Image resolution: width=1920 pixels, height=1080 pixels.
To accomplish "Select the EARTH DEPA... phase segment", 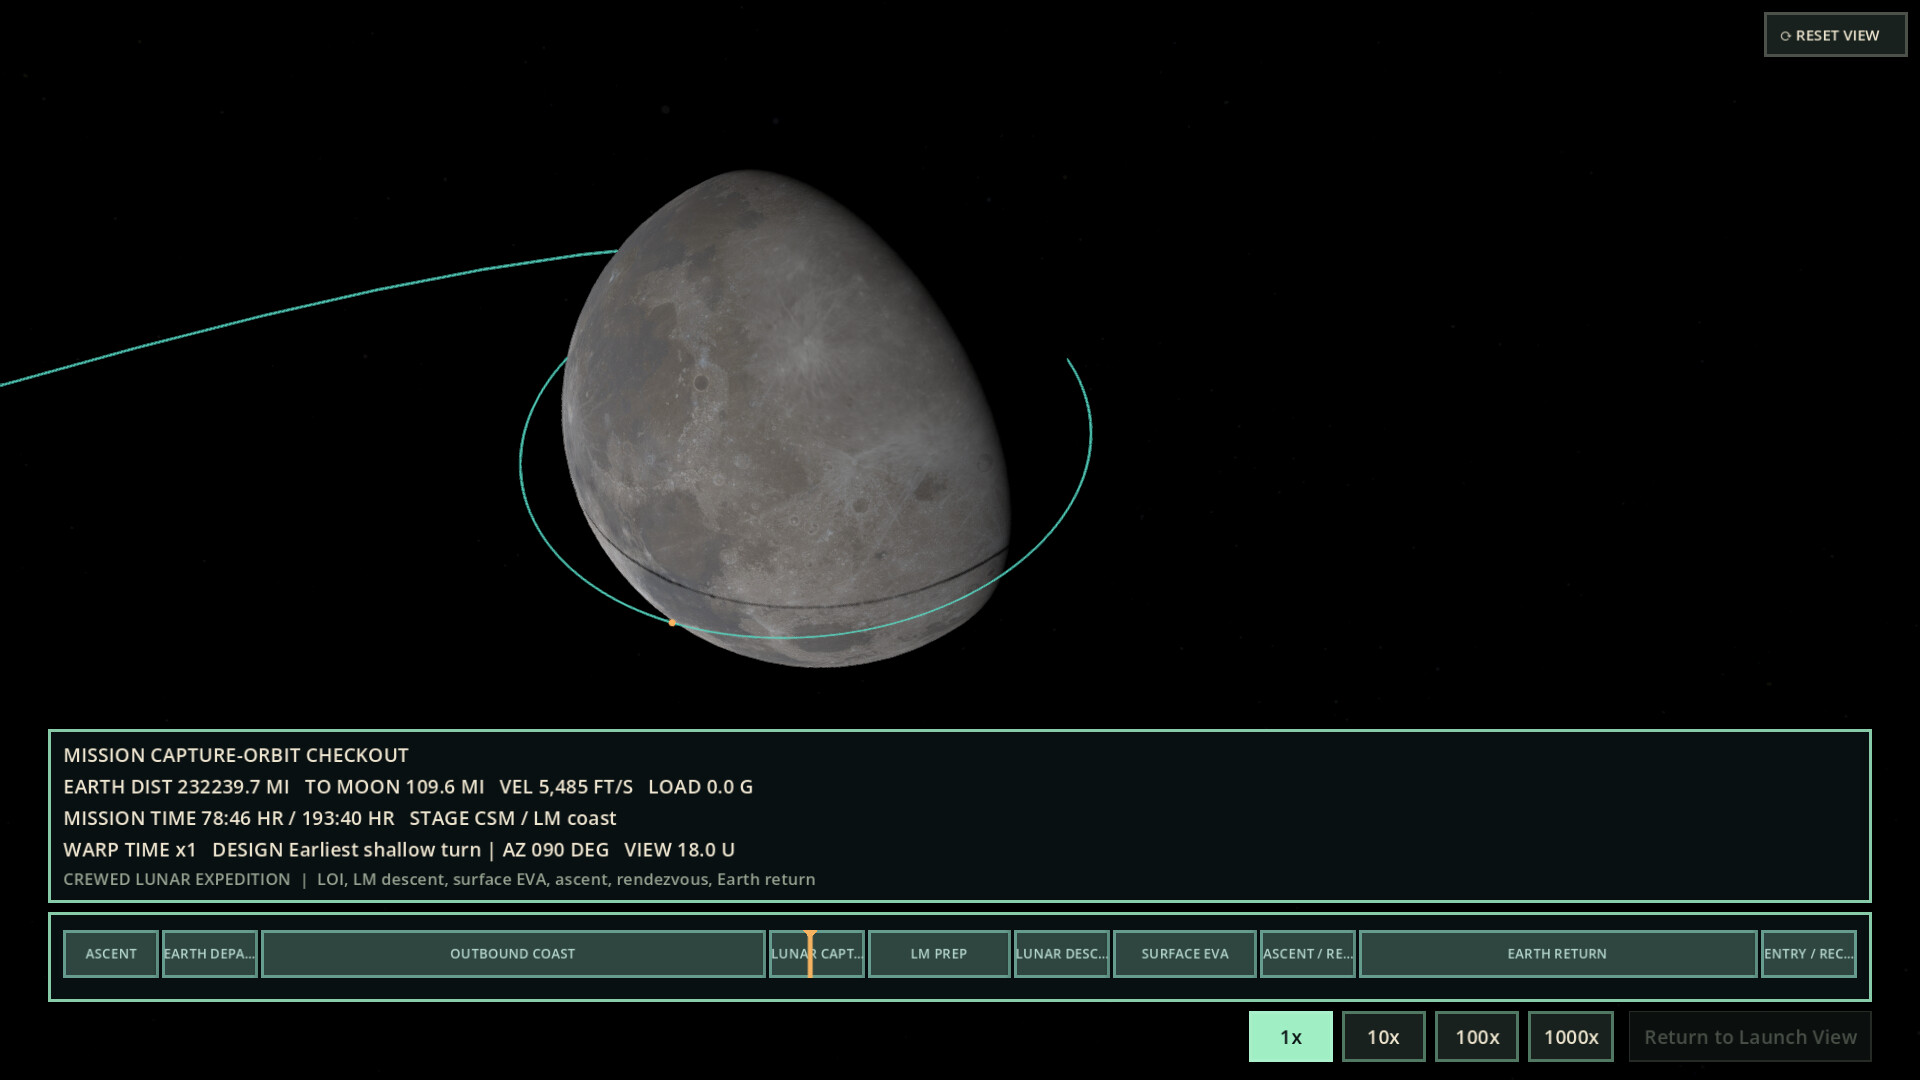I will 210,954.
